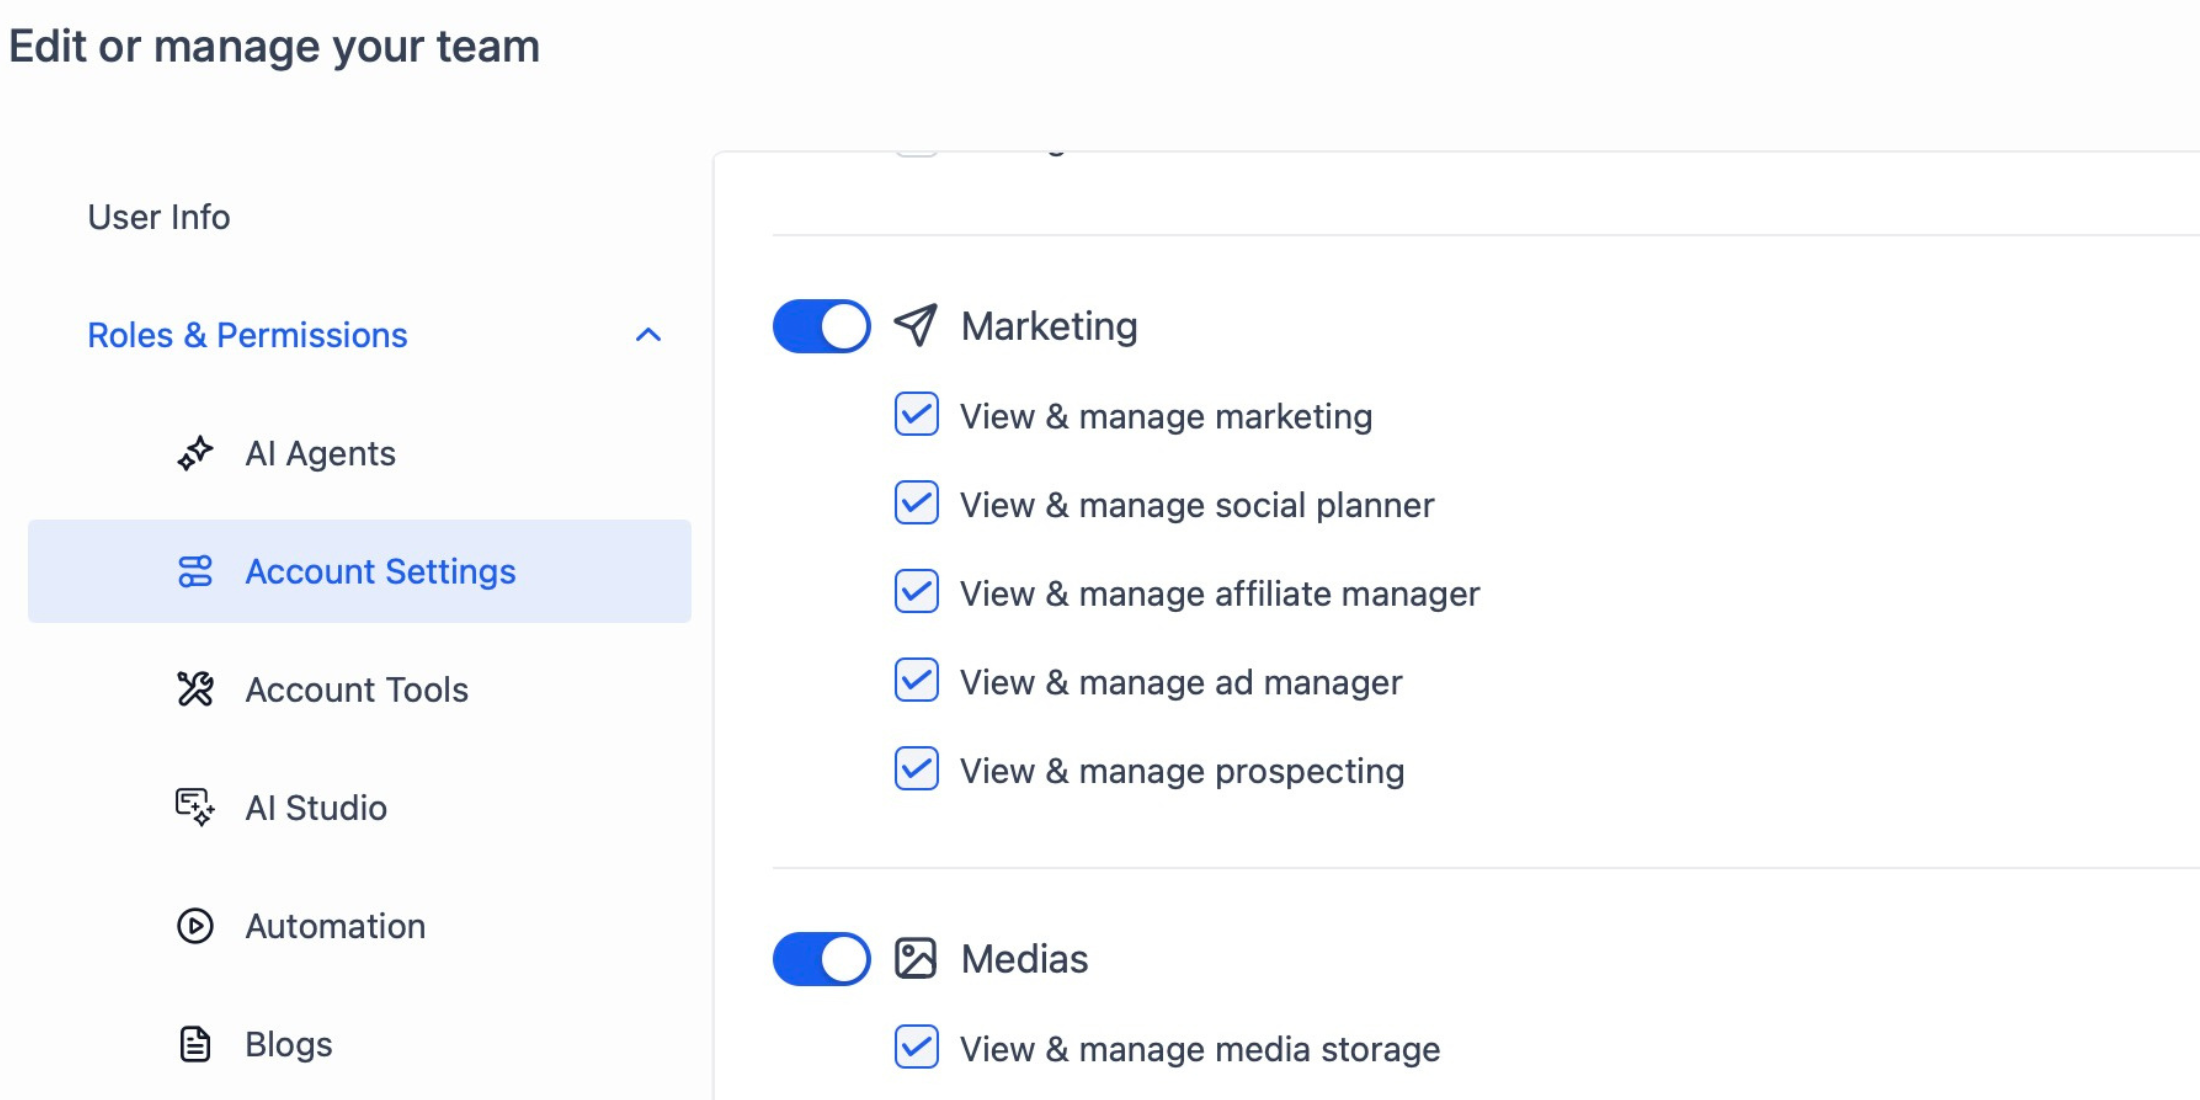Collapse Roles & Permissions with chevron
The image size is (2200, 1100).
pyautogui.click(x=648, y=335)
